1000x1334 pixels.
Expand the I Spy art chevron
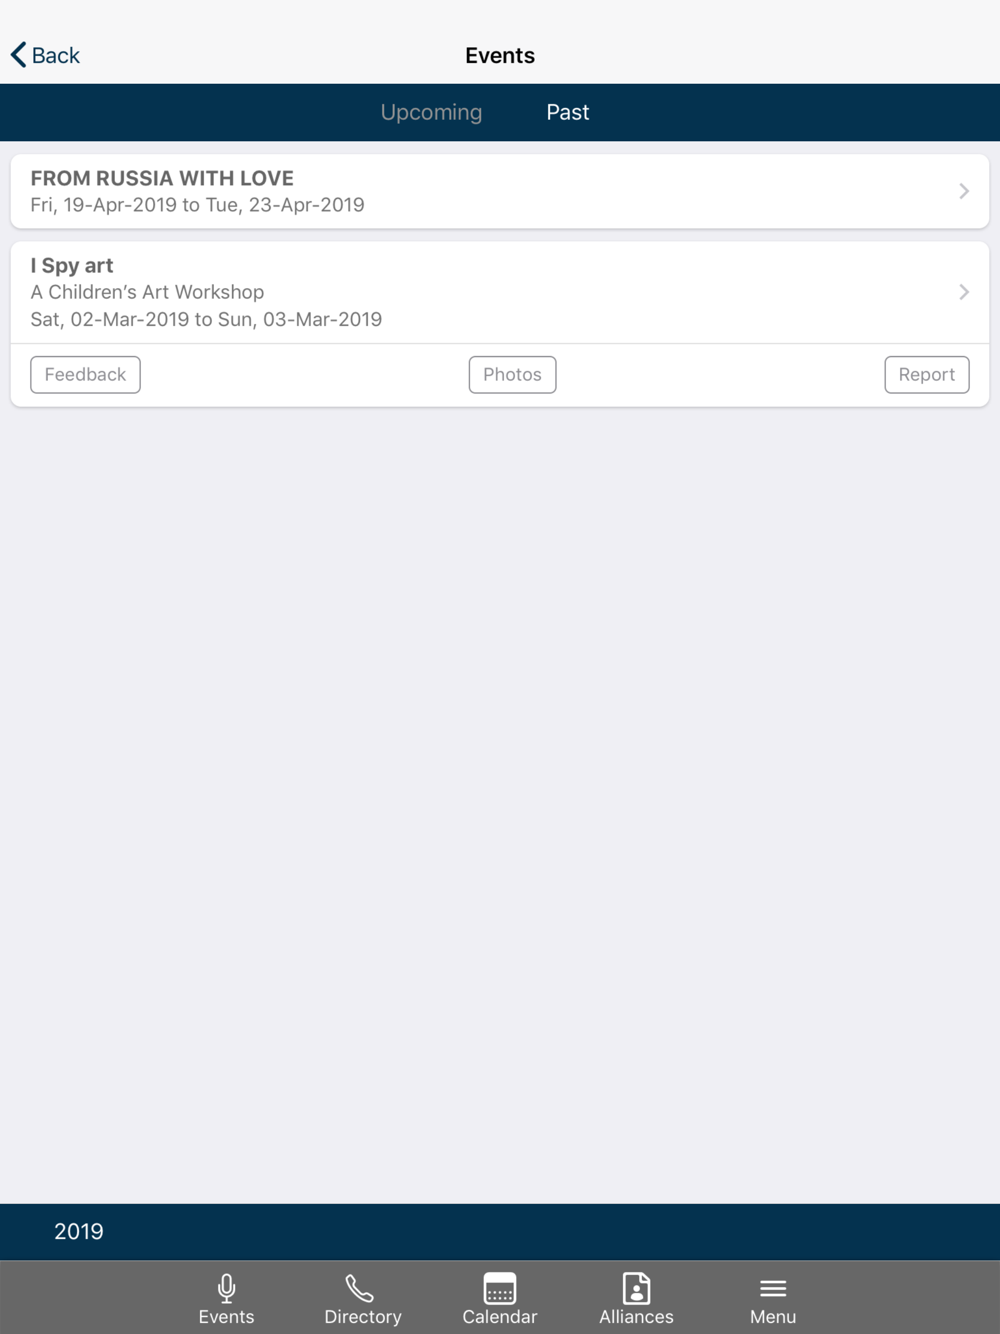pyautogui.click(x=964, y=292)
